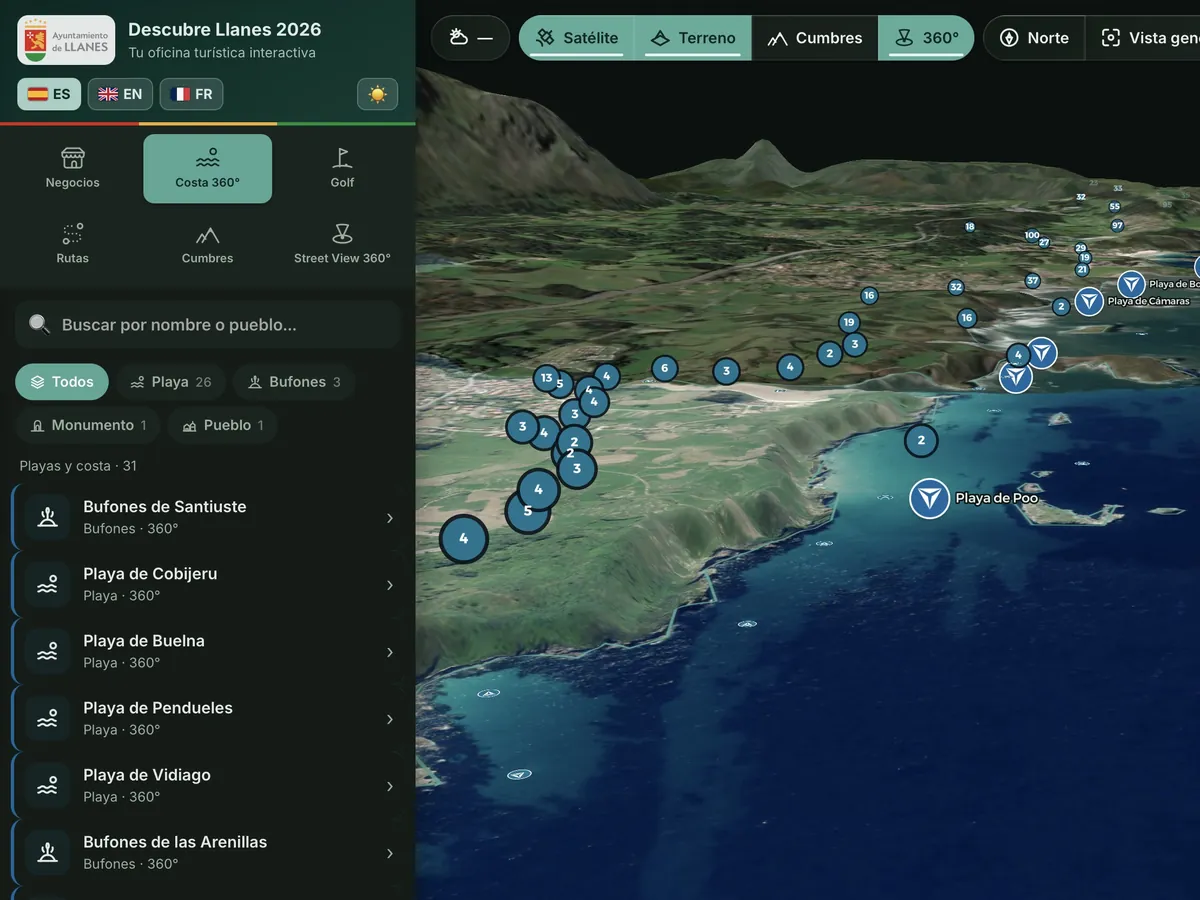This screenshot has width=1200, height=900.
Task: Click the Playa de Poo map marker
Action: pos(929,498)
